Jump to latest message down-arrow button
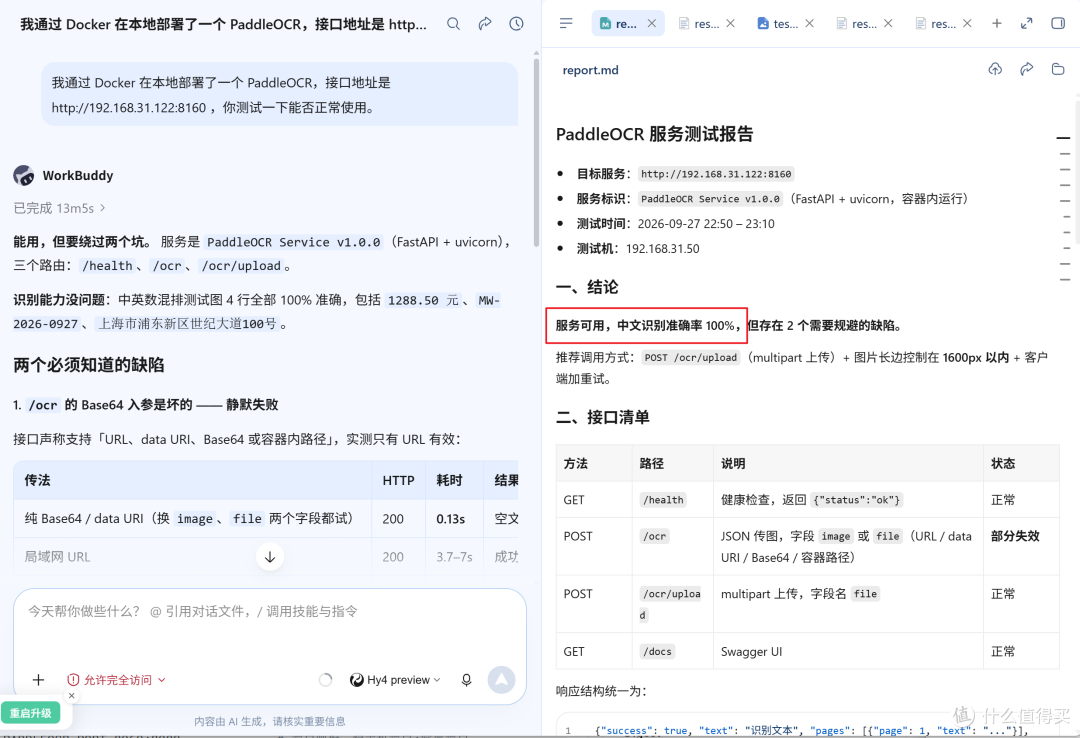The image size is (1080, 738). point(270,557)
